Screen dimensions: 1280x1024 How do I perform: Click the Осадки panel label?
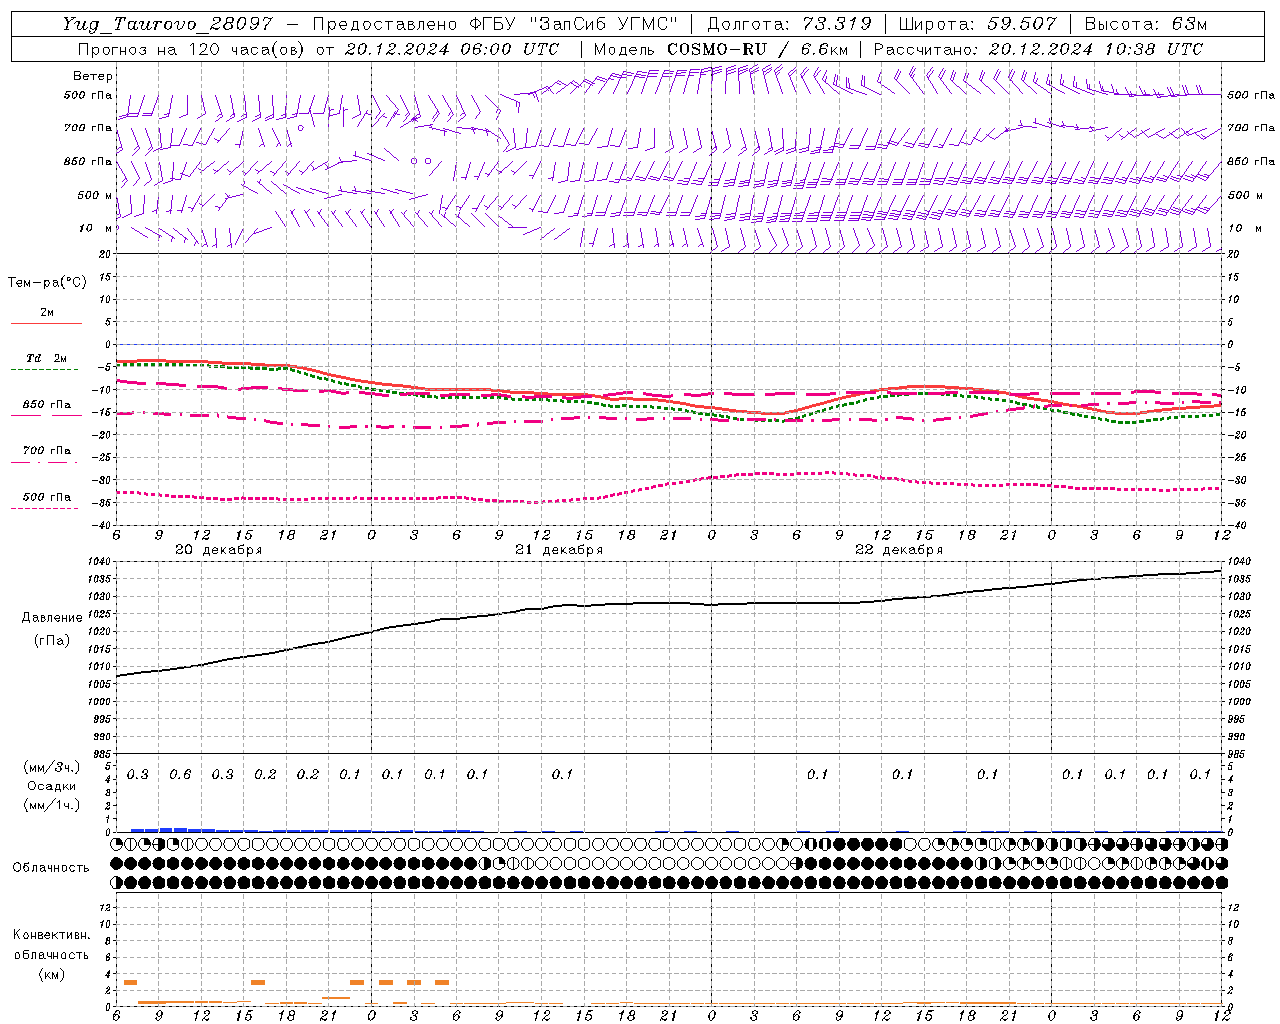[52, 786]
